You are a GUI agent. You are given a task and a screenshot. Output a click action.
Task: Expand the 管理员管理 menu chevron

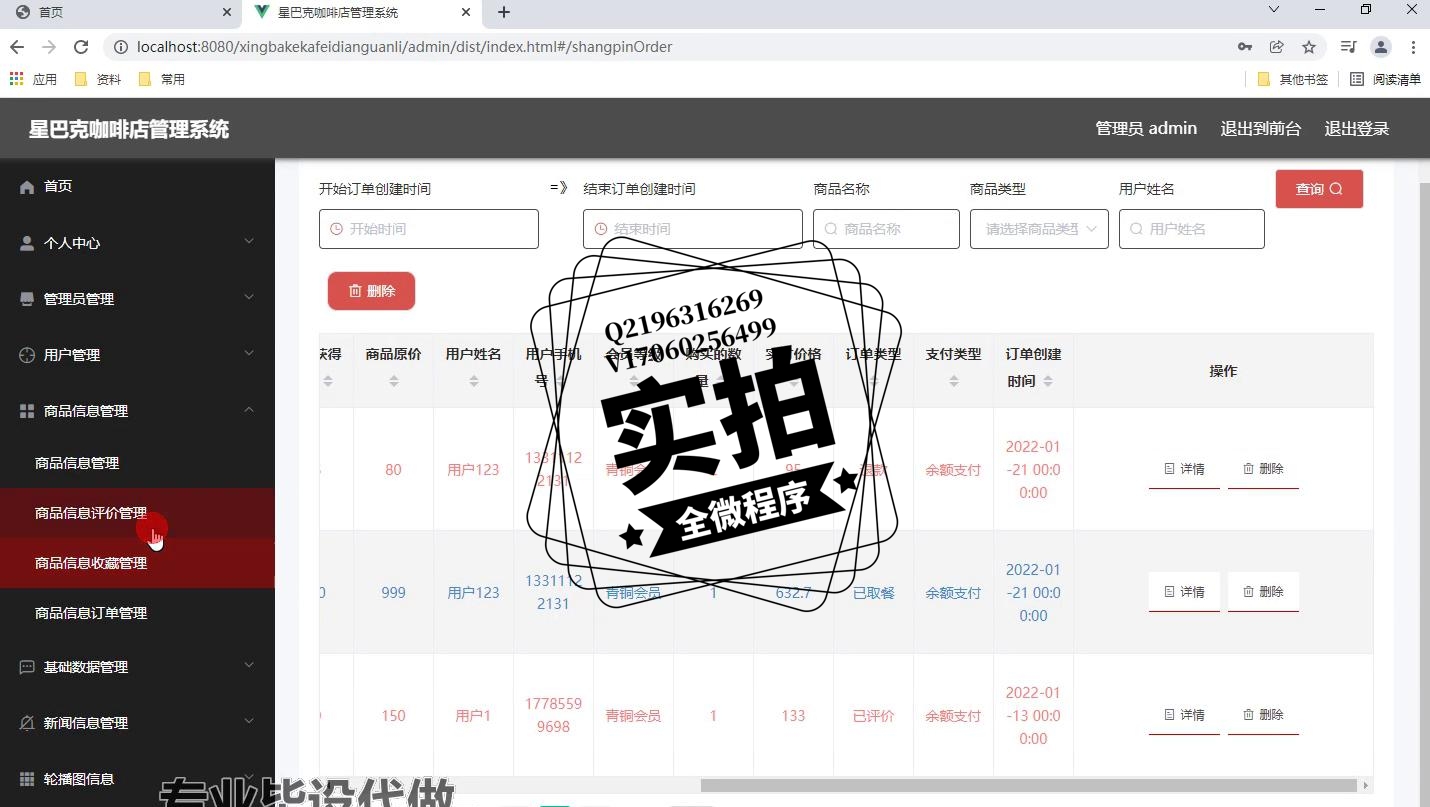249,298
